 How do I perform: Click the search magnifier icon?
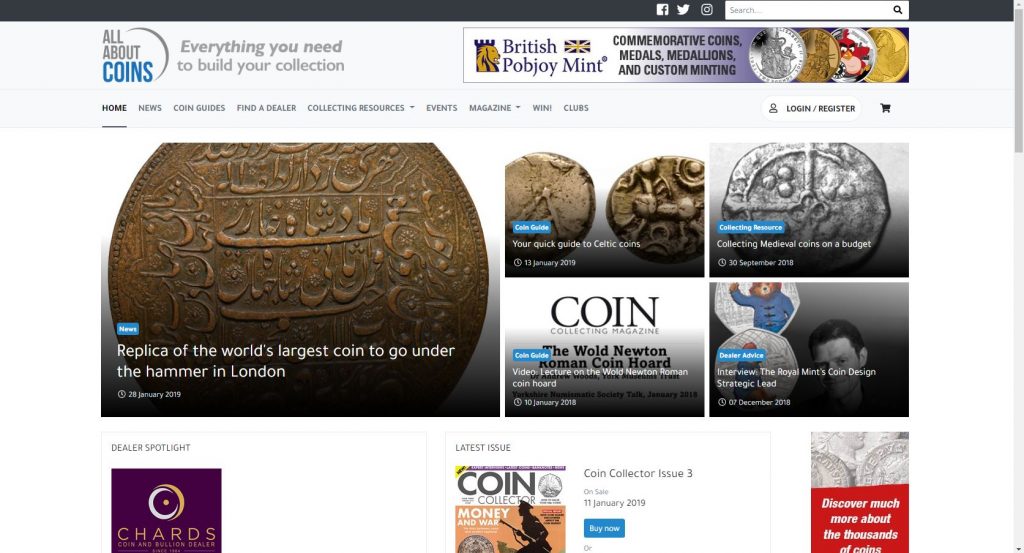pyautogui.click(x=897, y=10)
